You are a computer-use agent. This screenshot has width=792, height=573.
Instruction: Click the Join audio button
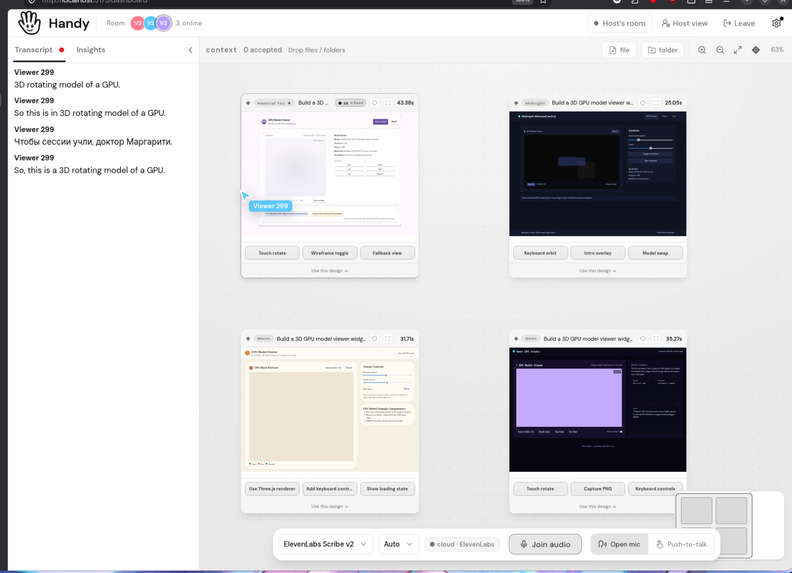pyautogui.click(x=546, y=544)
